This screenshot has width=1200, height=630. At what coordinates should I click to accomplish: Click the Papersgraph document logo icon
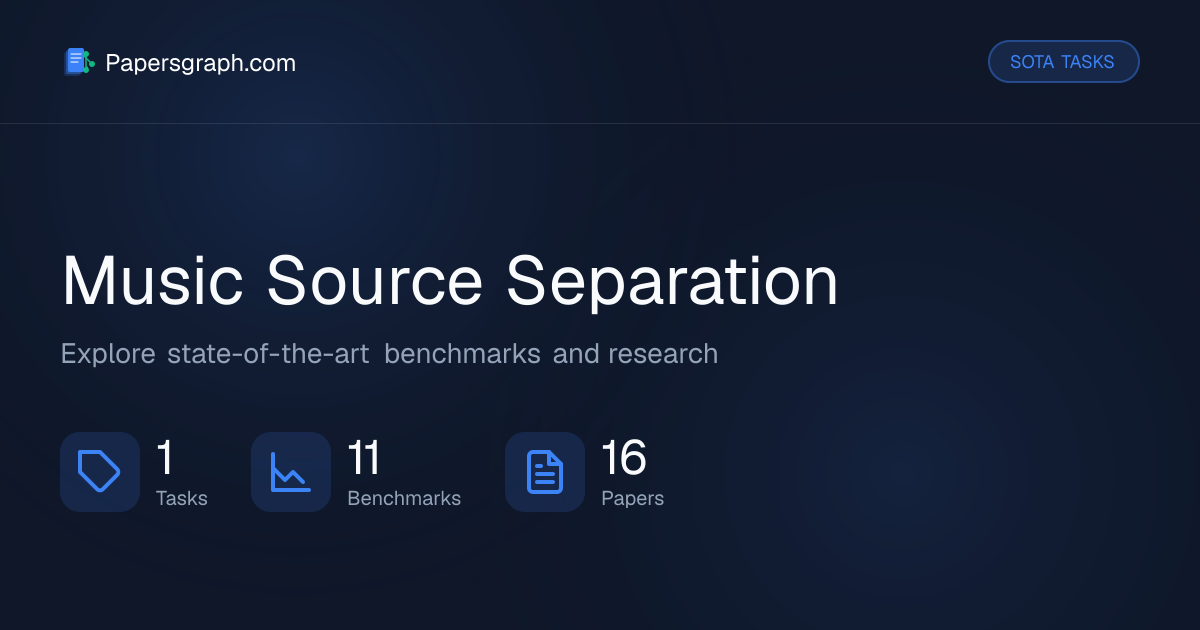click(79, 62)
